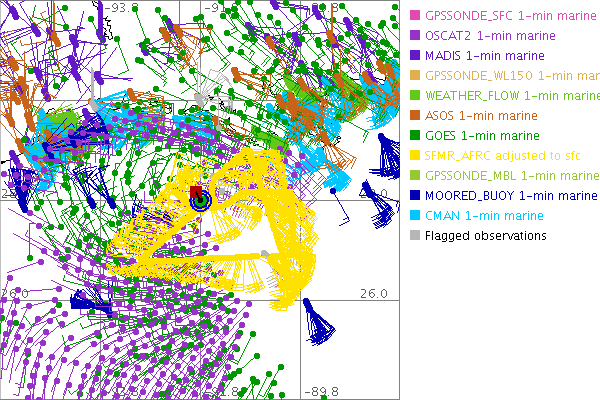This screenshot has width=600, height=400.
Task: Click the brown ASOS legend swatch
Action: pos(415,116)
